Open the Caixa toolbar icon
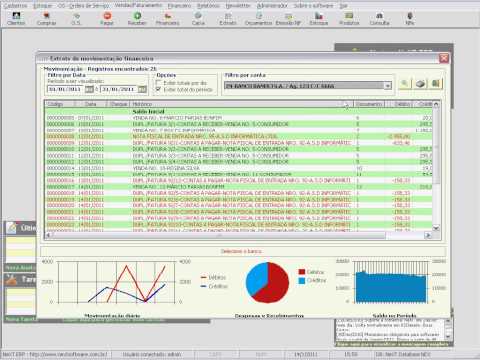 [198, 19]
